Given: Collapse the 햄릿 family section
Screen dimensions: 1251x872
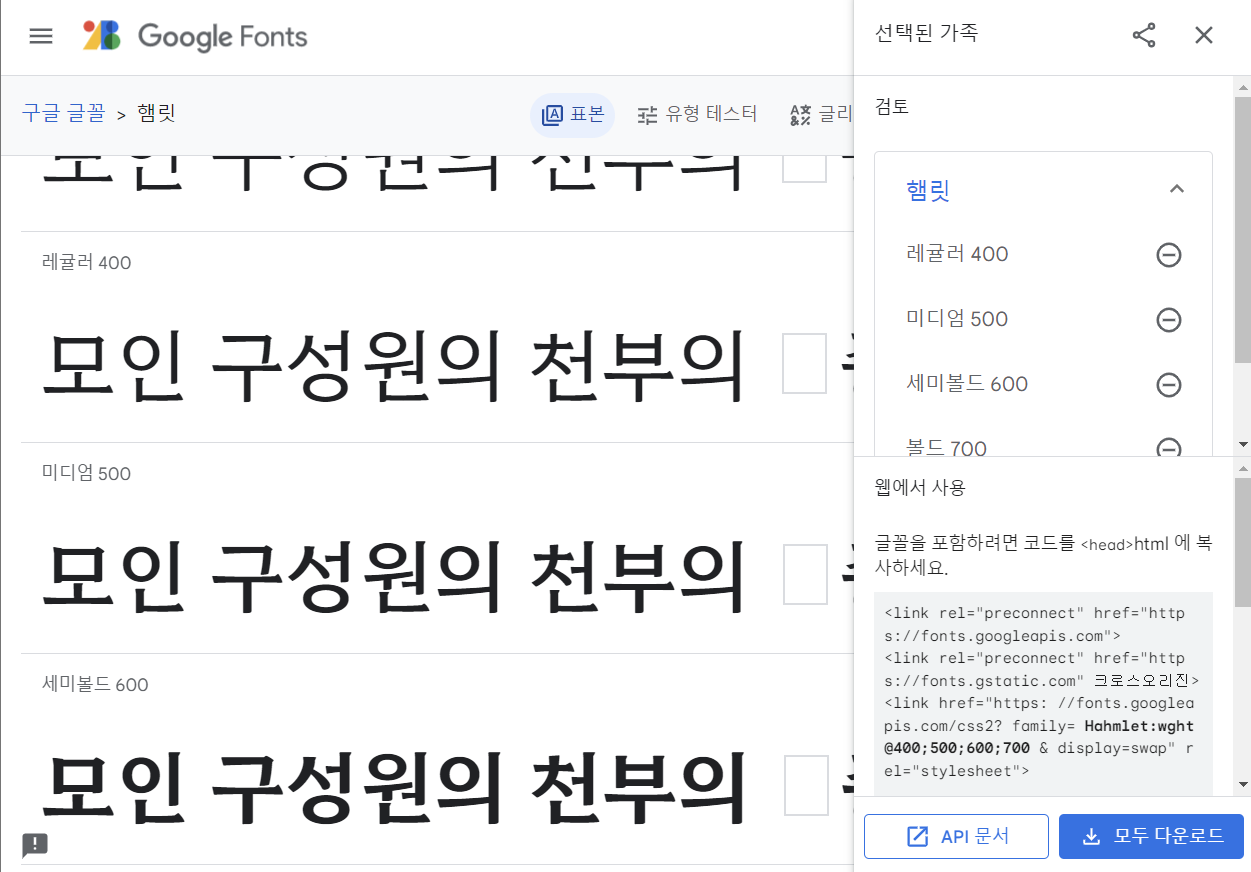Looking at the screenshot, I should click(1177, 189).
